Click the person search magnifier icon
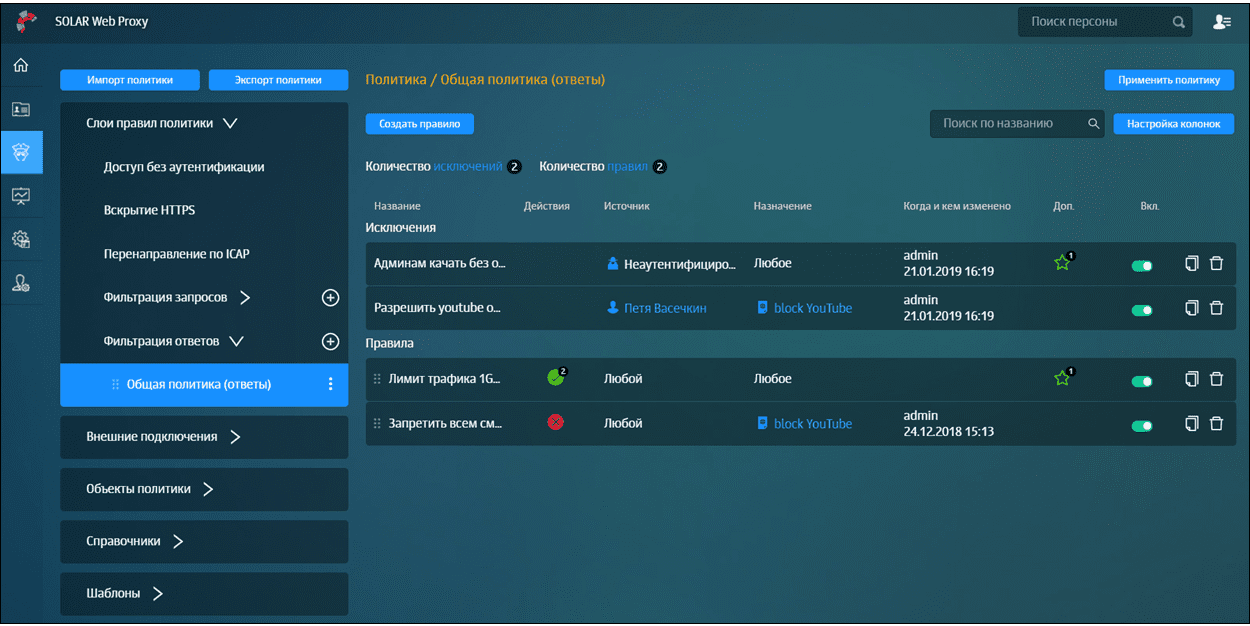This screenshot has height=626, width=1250. point(1179,22)
